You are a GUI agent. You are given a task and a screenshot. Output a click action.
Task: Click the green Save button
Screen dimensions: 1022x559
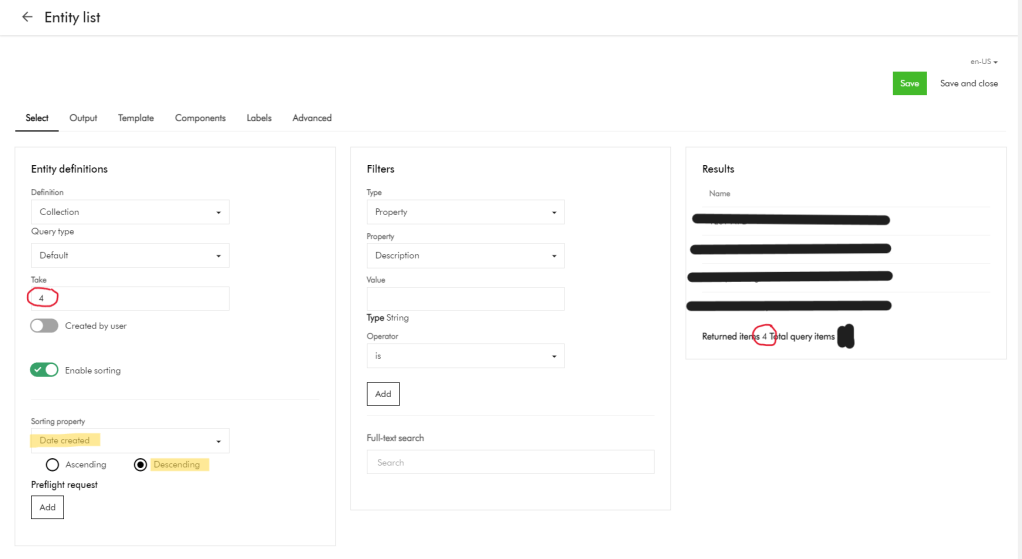click(909, 84)
